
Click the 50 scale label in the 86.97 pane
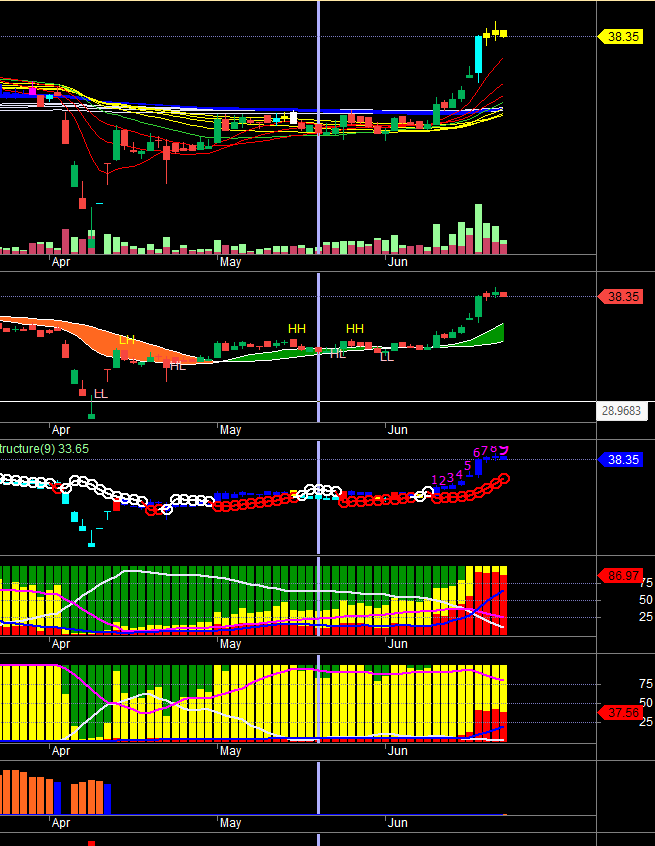click(x=646, y=600)
